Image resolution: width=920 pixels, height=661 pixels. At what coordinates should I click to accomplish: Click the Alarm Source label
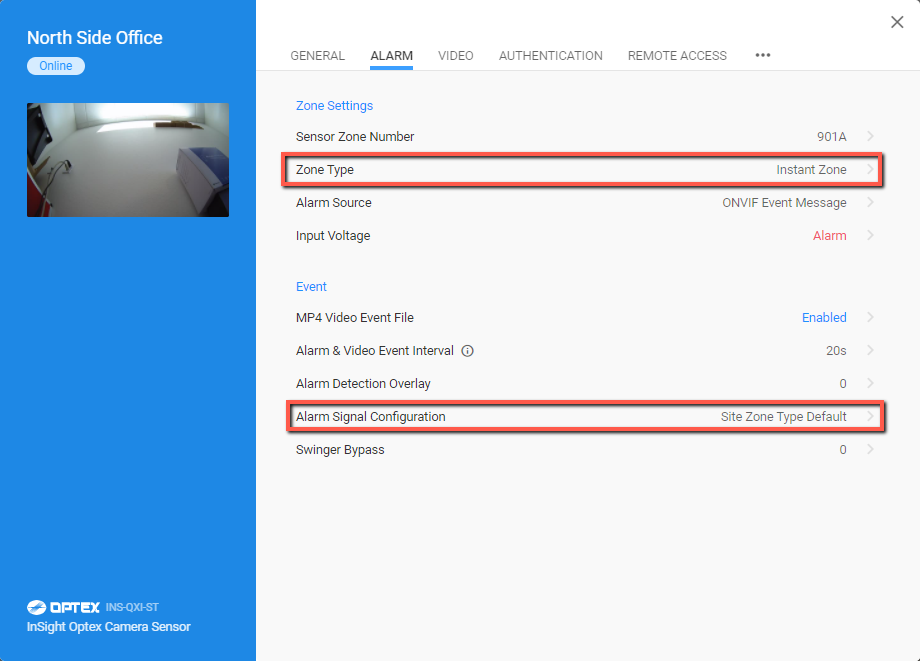(333, 203)
